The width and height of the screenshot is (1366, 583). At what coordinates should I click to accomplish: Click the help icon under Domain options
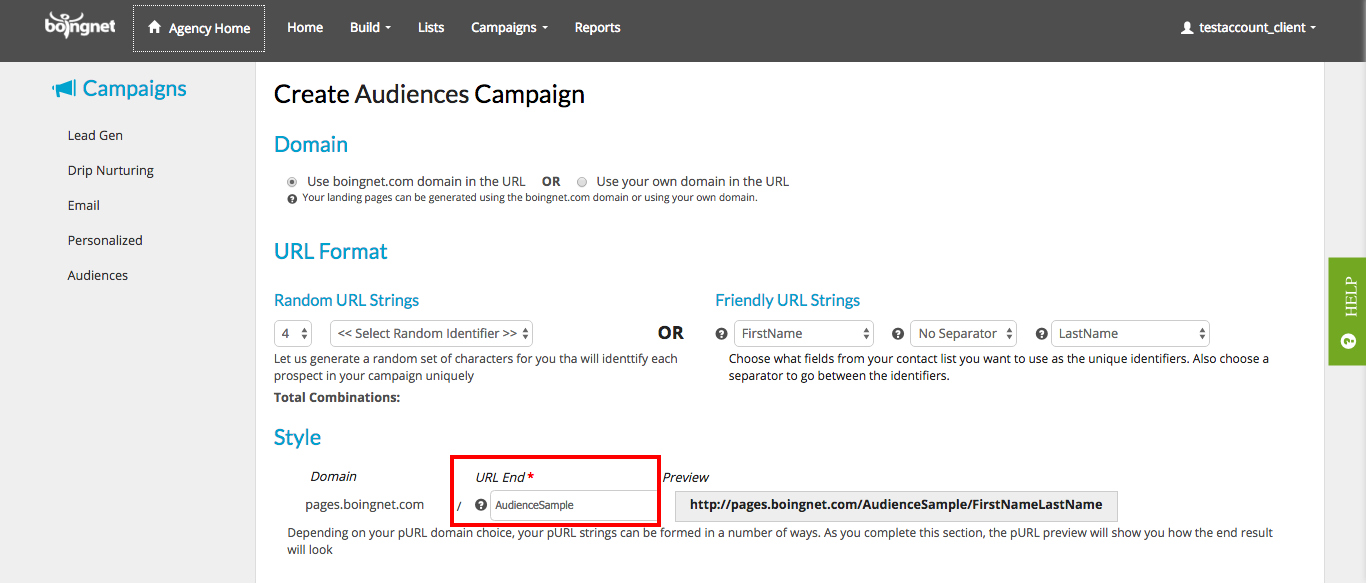pos(292,199)
